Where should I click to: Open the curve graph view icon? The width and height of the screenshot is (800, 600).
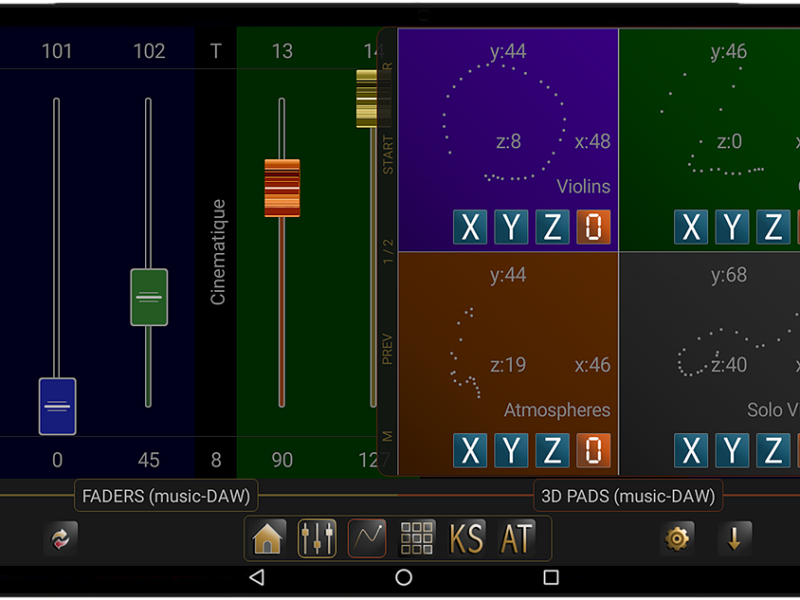367,539
